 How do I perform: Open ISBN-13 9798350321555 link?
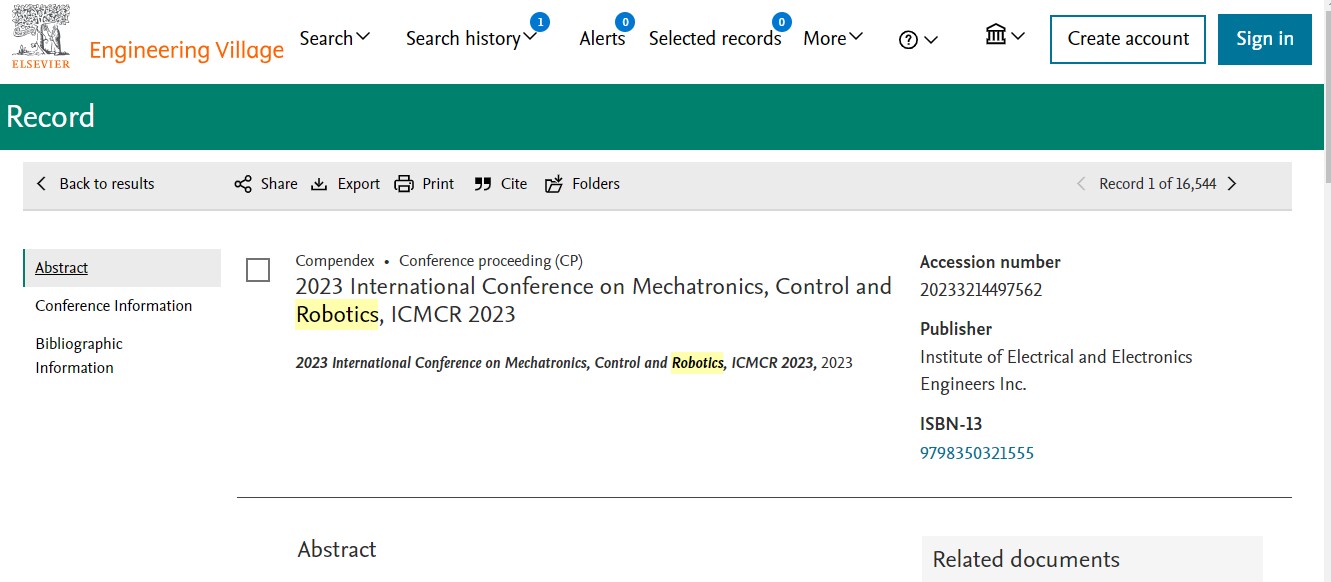pos(977,453)
